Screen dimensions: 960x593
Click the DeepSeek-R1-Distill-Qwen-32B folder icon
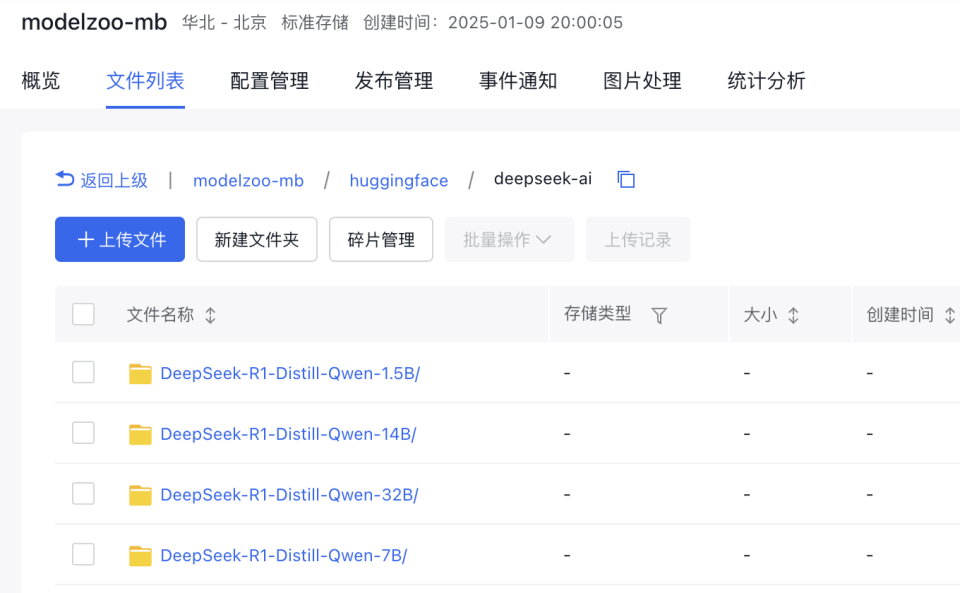point(140,495)
